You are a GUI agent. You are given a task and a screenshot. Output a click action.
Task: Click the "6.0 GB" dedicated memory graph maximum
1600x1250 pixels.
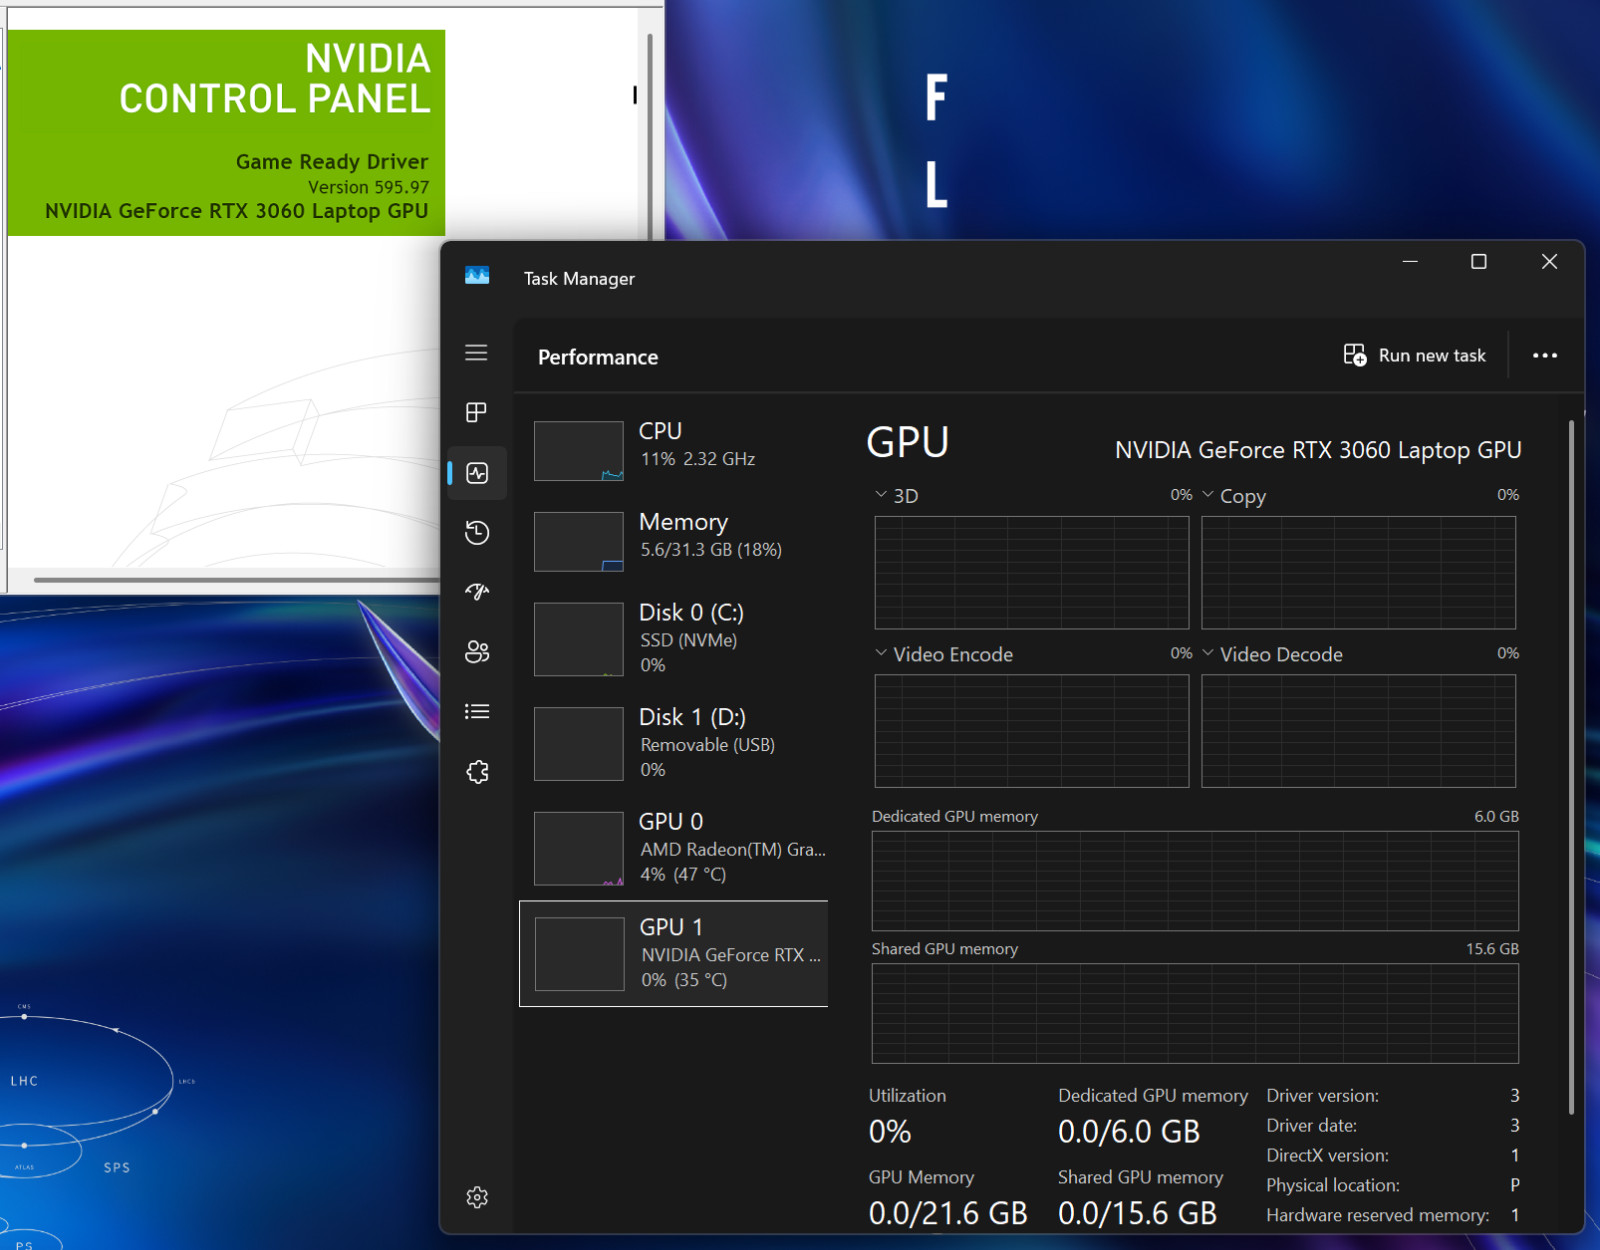pyautogui.click(x=1496, y=816)
